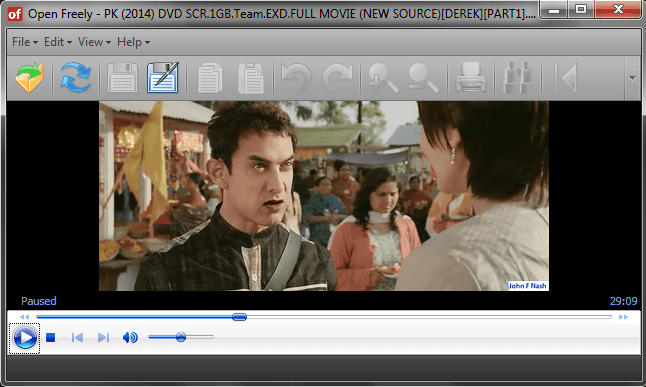Skip to previous track button
The width and height of the screenshot is (646, 387).
click(77, 338)
